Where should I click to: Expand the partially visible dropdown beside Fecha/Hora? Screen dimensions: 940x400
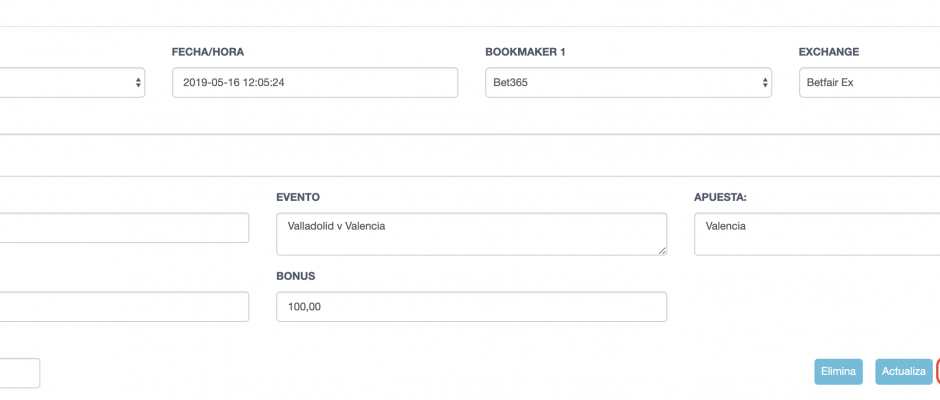[x=72, y=83]
